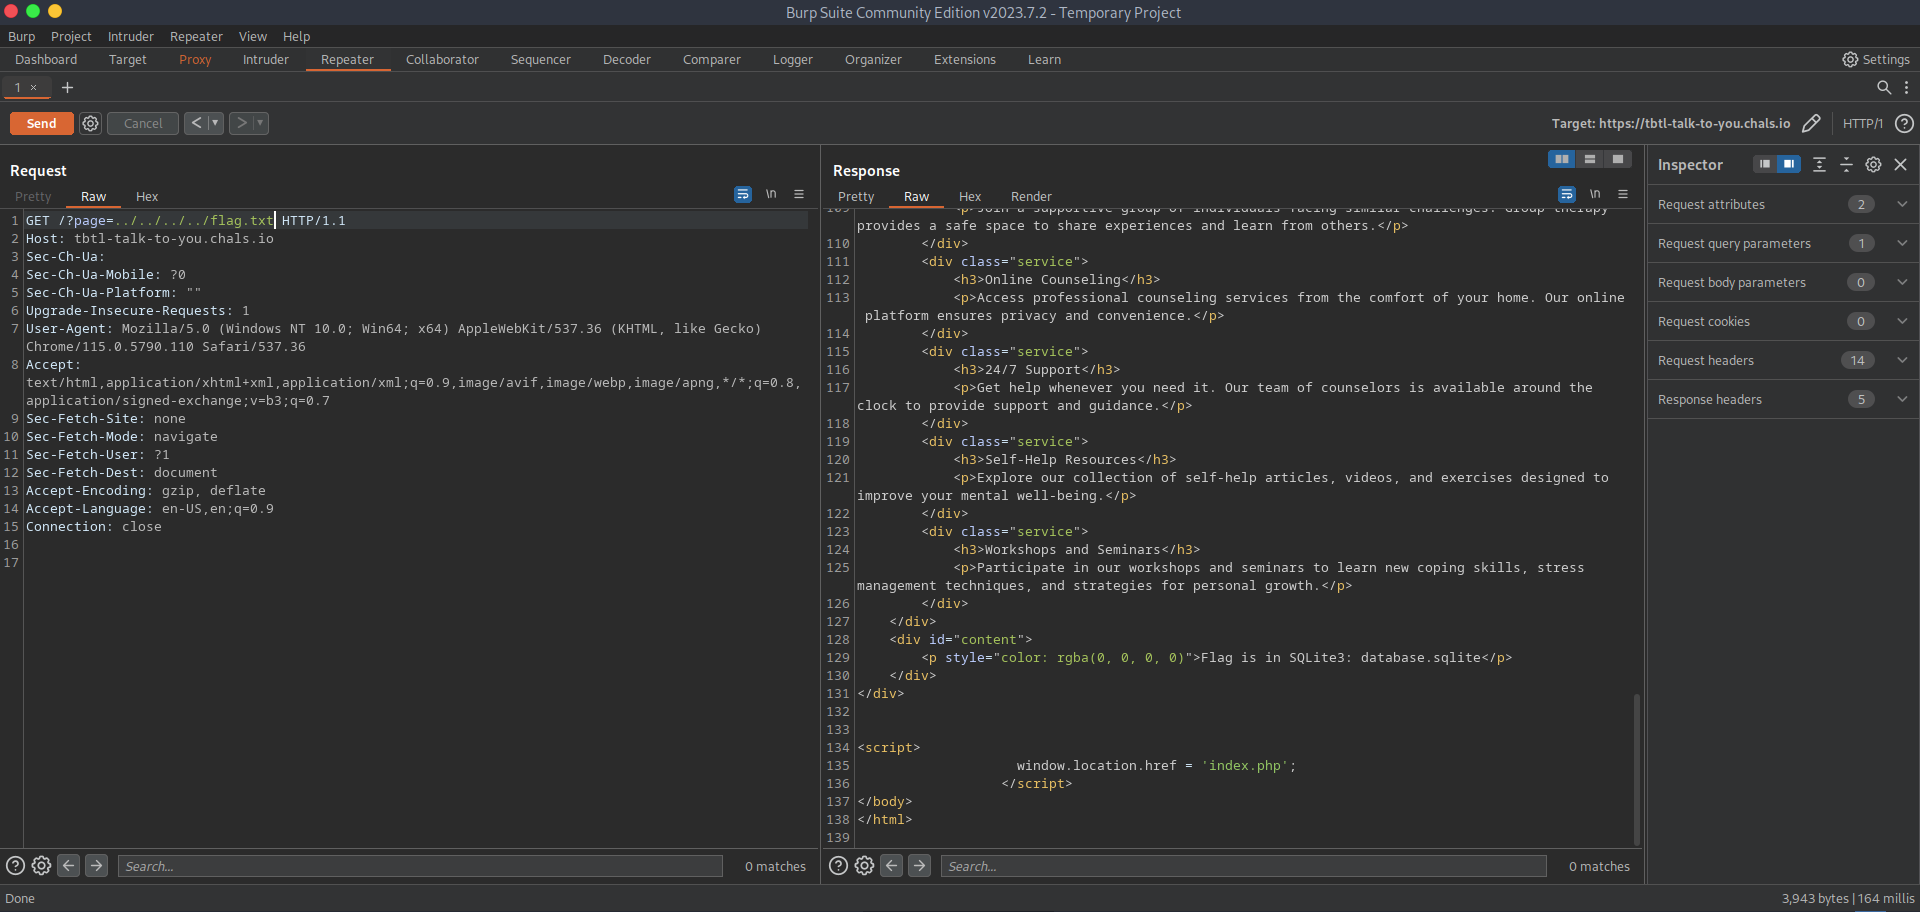Edit the target with pencil icon
Screen dimensions: 1920x912
[x=1811, y=123]
